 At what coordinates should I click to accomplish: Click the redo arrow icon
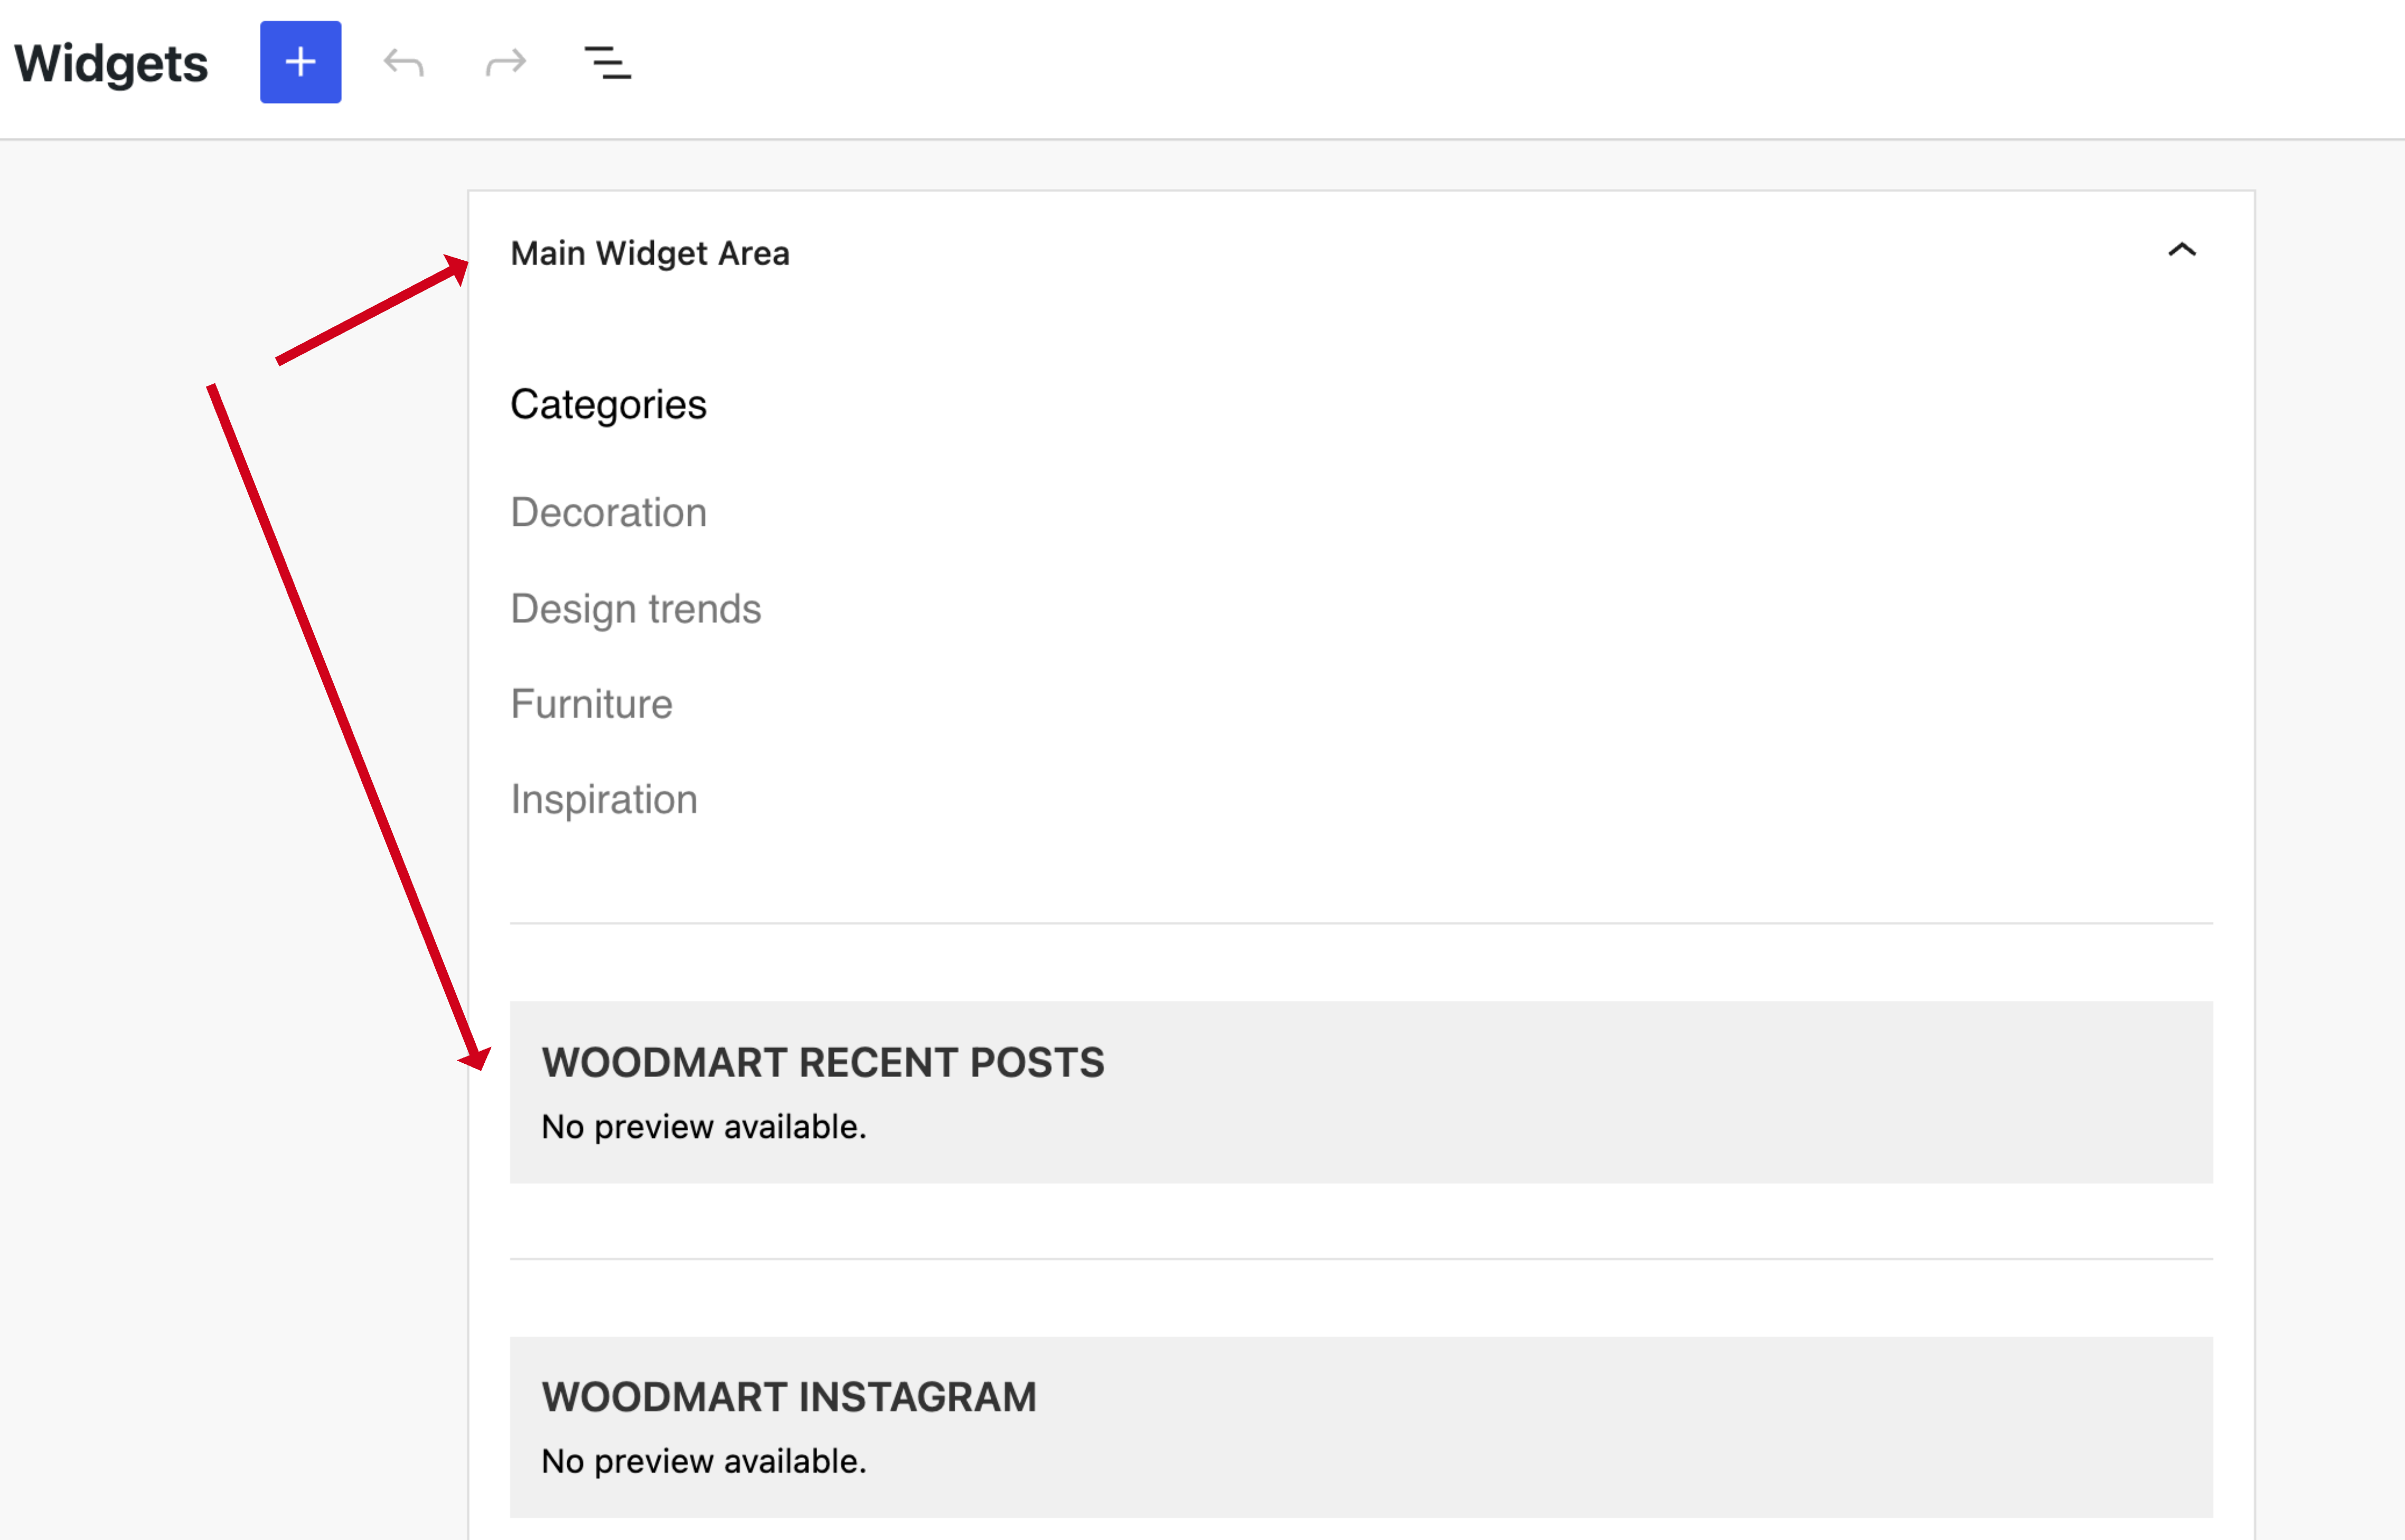[506, 62]
